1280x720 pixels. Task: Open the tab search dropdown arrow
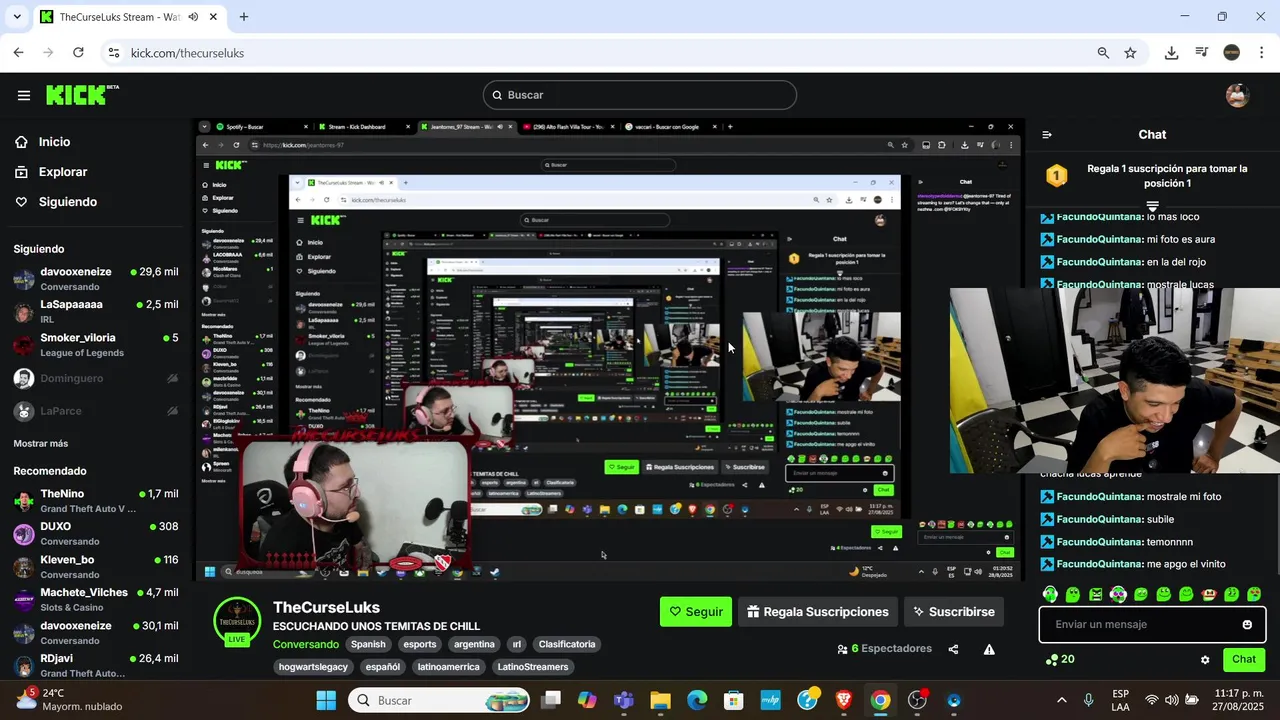17,17
